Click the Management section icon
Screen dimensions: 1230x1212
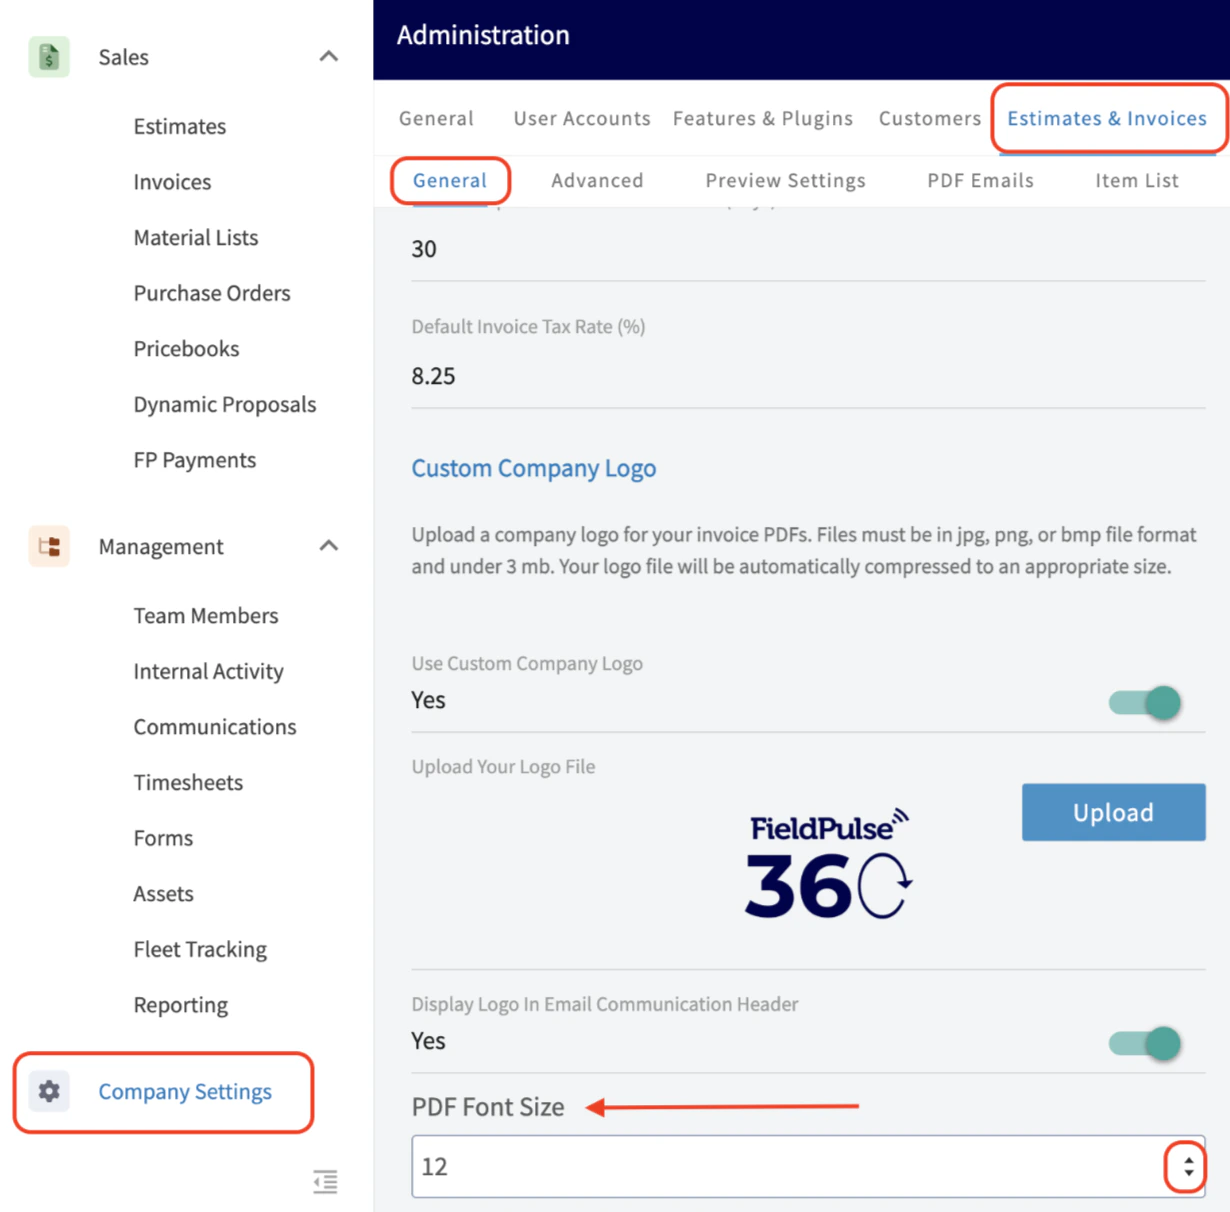click(49, 546)
